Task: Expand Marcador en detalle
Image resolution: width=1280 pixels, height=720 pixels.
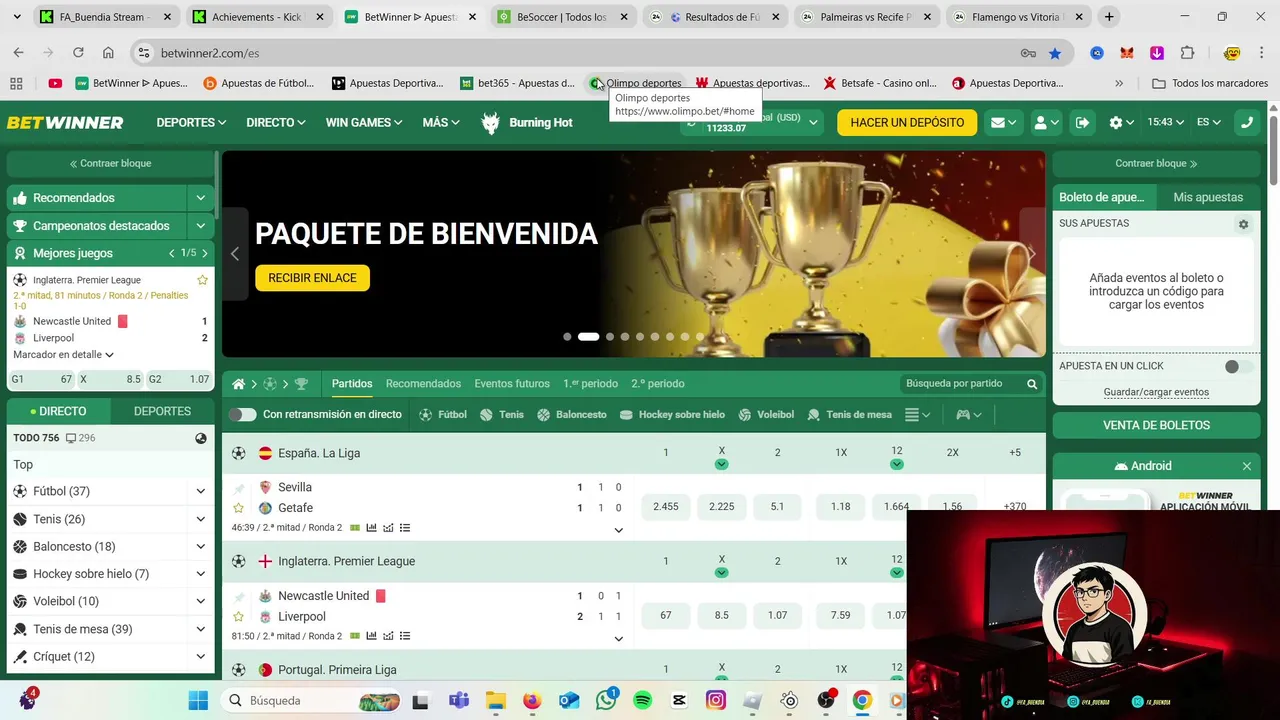Action: click(x=63, y=355)
